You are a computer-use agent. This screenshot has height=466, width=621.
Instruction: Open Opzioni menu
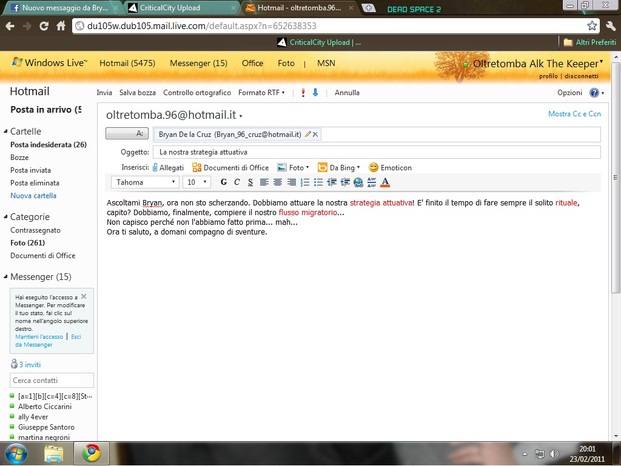(x=570, y=93)
